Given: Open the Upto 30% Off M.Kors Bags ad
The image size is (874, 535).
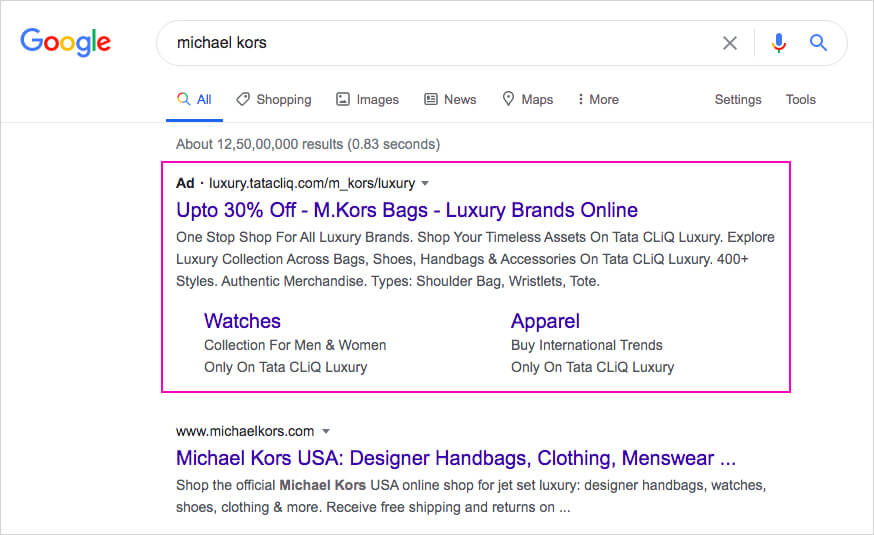Looking at the screenshot, I should point(407,210).
